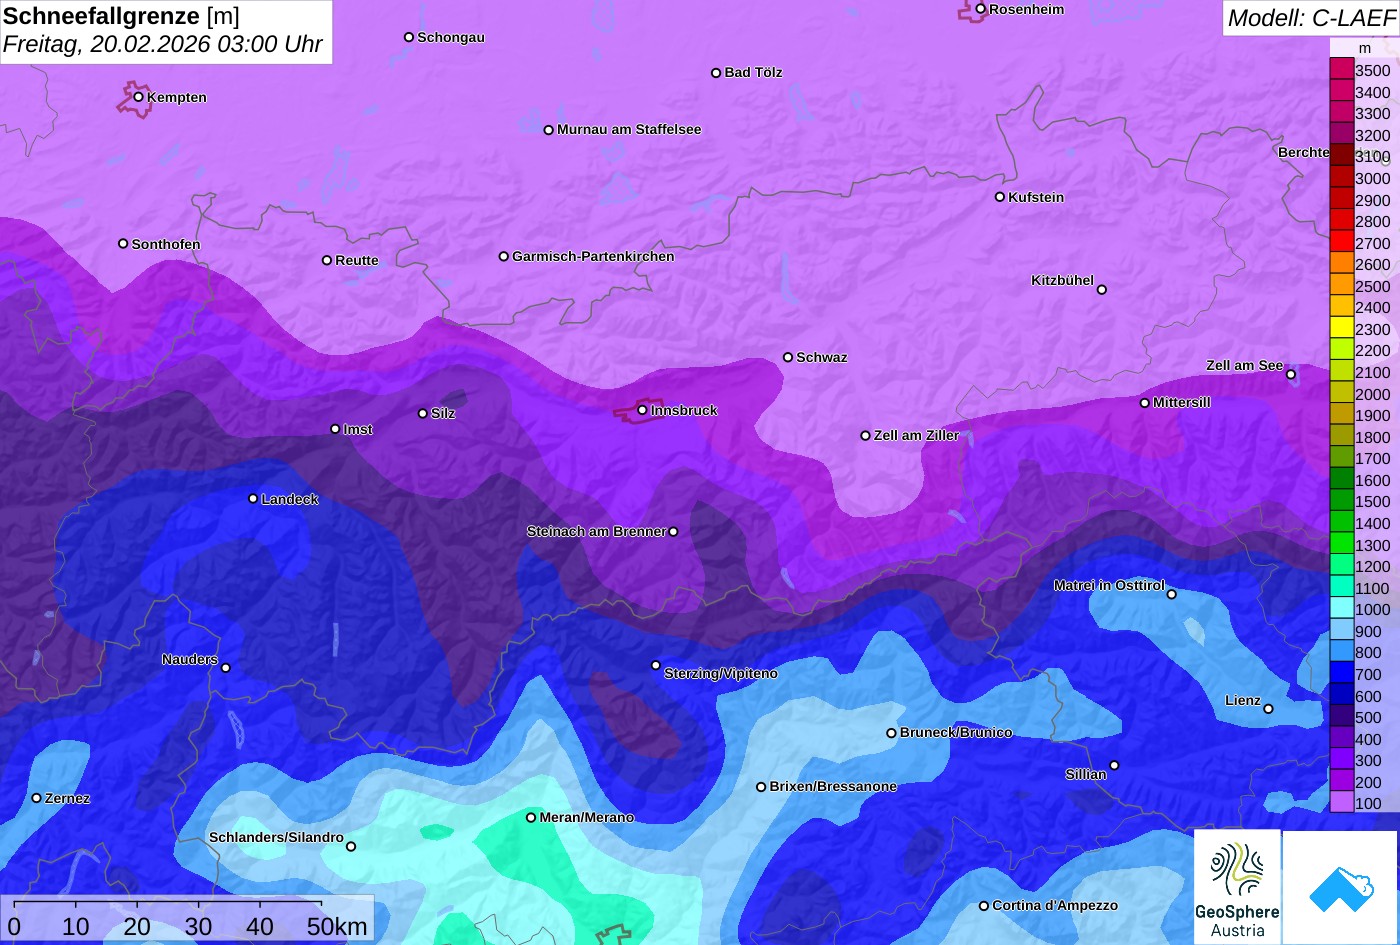This screenshot has height=945, width=1400.
Task: Click the Steinach am Brenner marker
Action: pos(673,531)
